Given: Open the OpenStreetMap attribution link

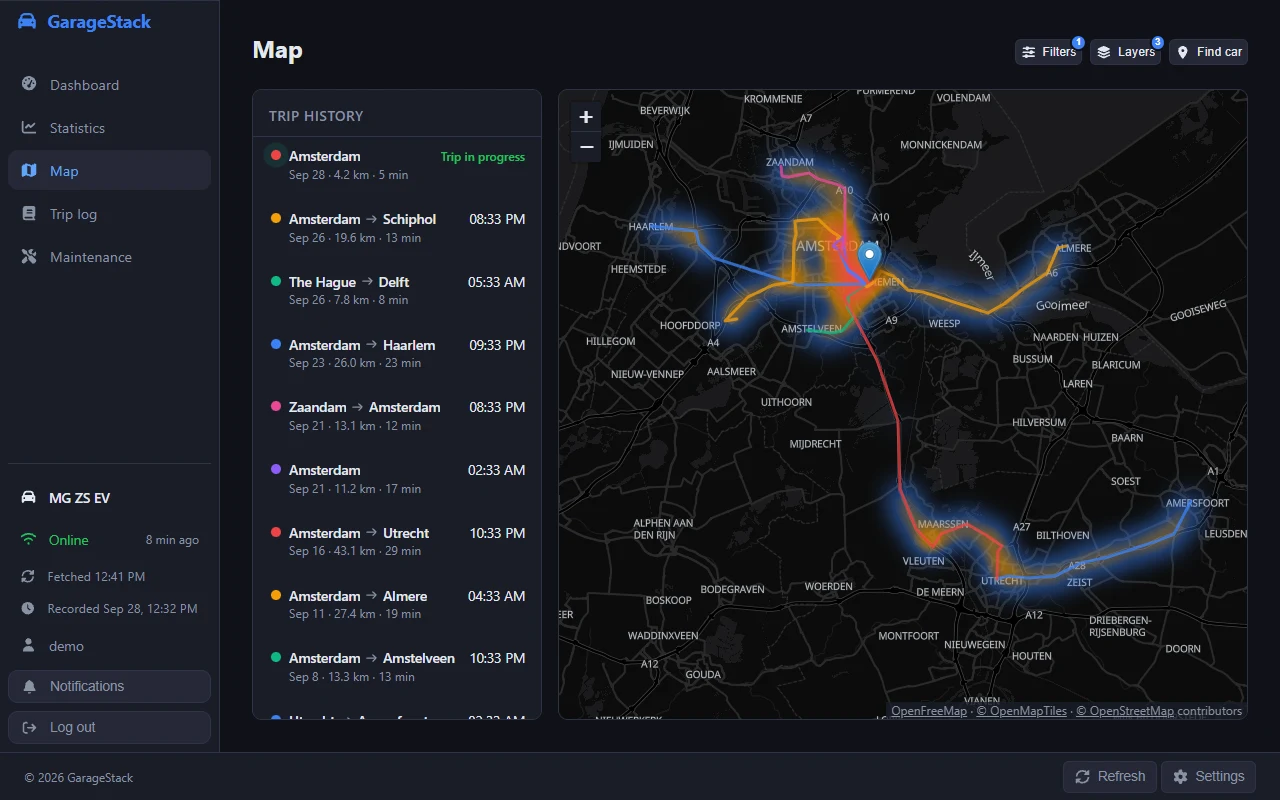Looking at the screenshot, I should 1125,711.
